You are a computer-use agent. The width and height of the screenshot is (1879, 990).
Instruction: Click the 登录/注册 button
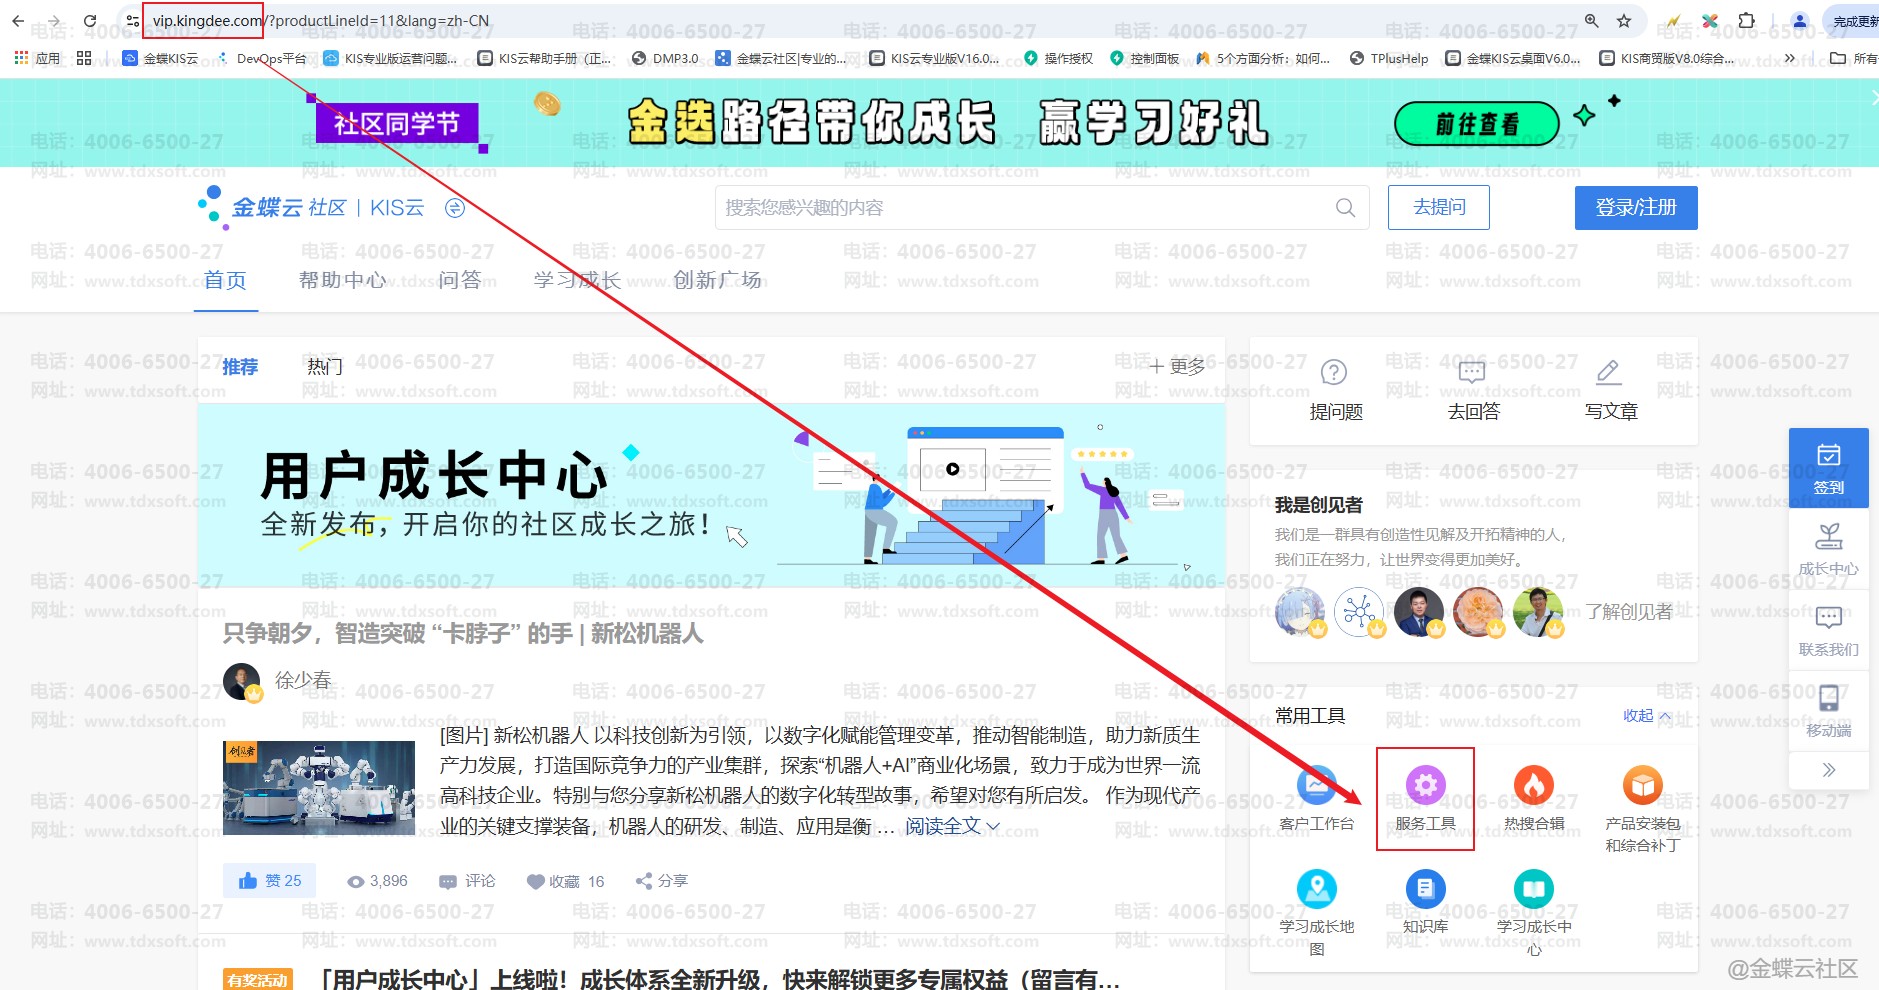[x=1636, y=208]
